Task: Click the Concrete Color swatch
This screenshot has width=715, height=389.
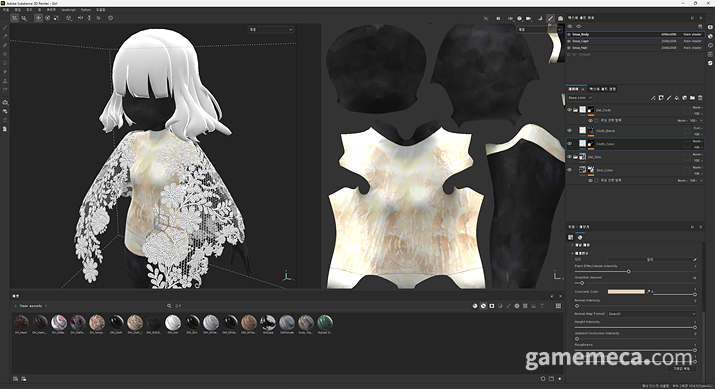Action: coord(626,291)
